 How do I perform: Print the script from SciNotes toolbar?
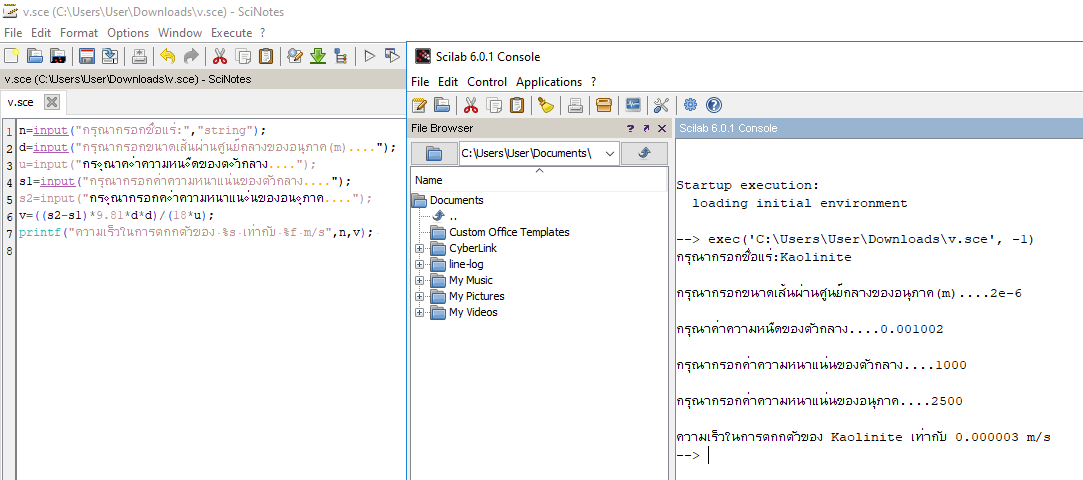138,56
